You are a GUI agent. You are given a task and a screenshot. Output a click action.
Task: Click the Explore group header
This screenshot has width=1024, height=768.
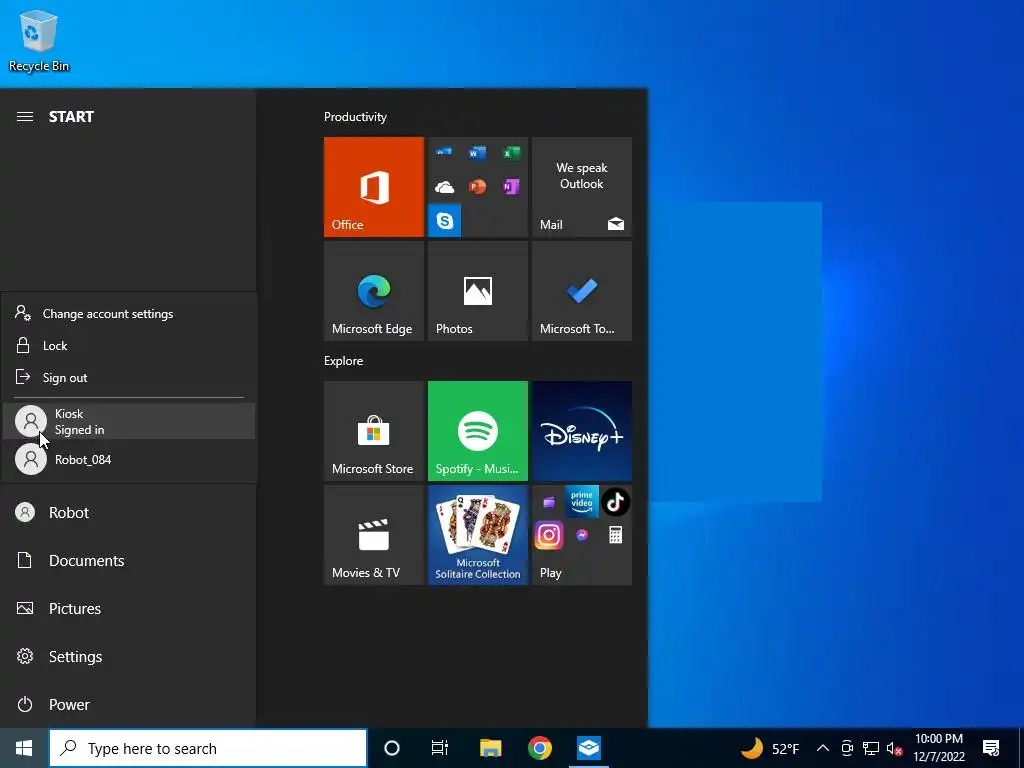point(344,360)
